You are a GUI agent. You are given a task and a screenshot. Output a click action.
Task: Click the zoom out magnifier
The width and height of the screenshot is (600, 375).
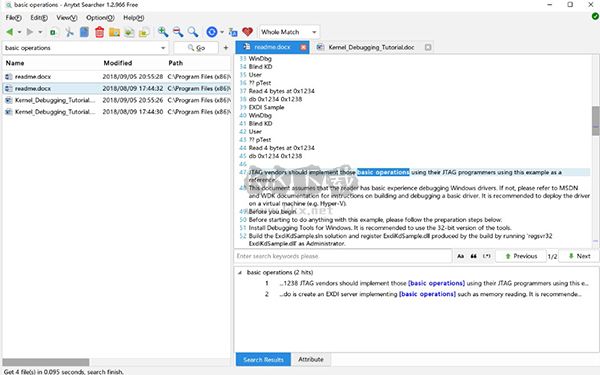coord(178,32)
